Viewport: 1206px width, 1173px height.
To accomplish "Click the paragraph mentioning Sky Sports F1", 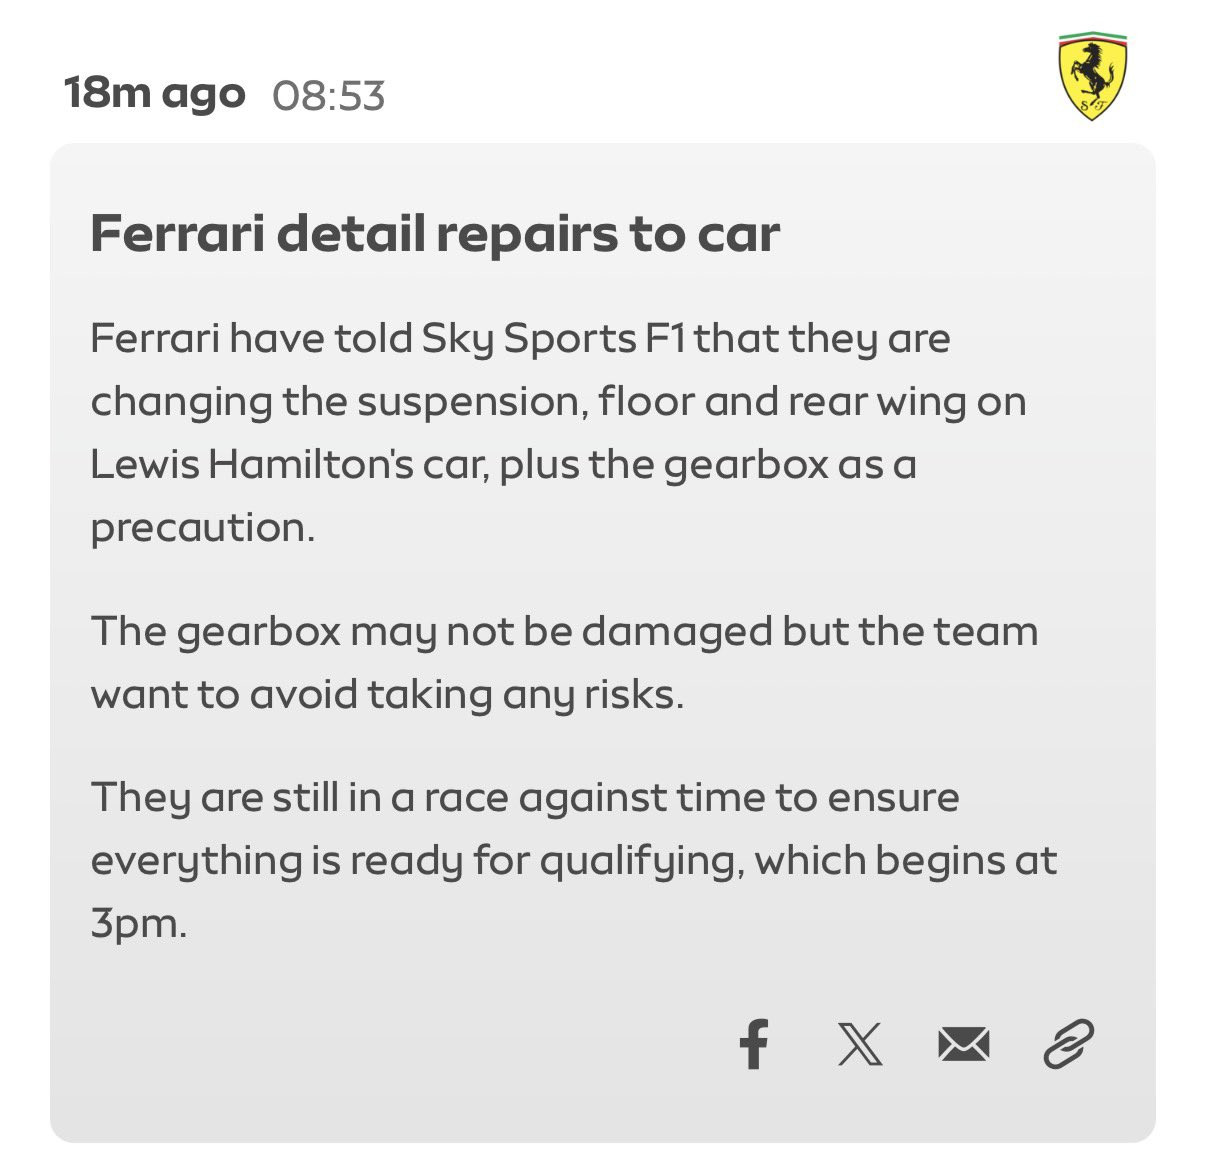I will point(558,433).
